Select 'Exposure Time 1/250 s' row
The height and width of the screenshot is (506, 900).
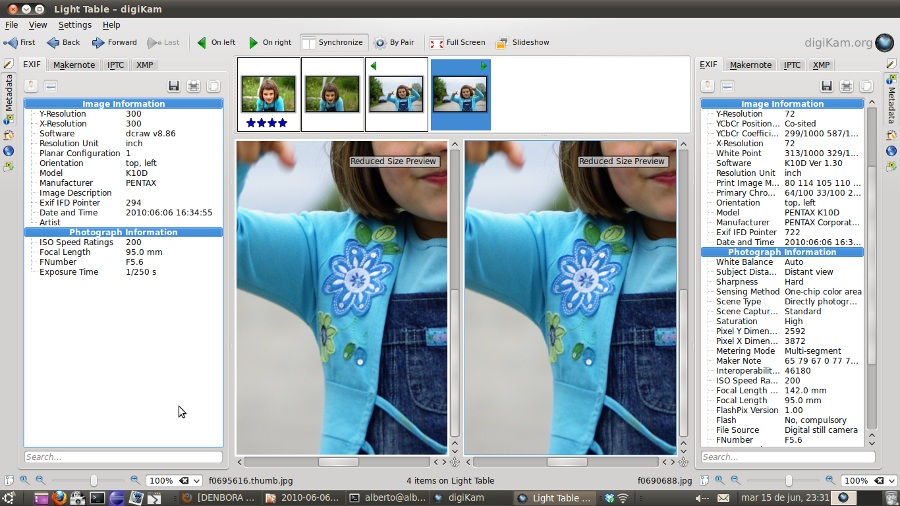pos(123,273)
